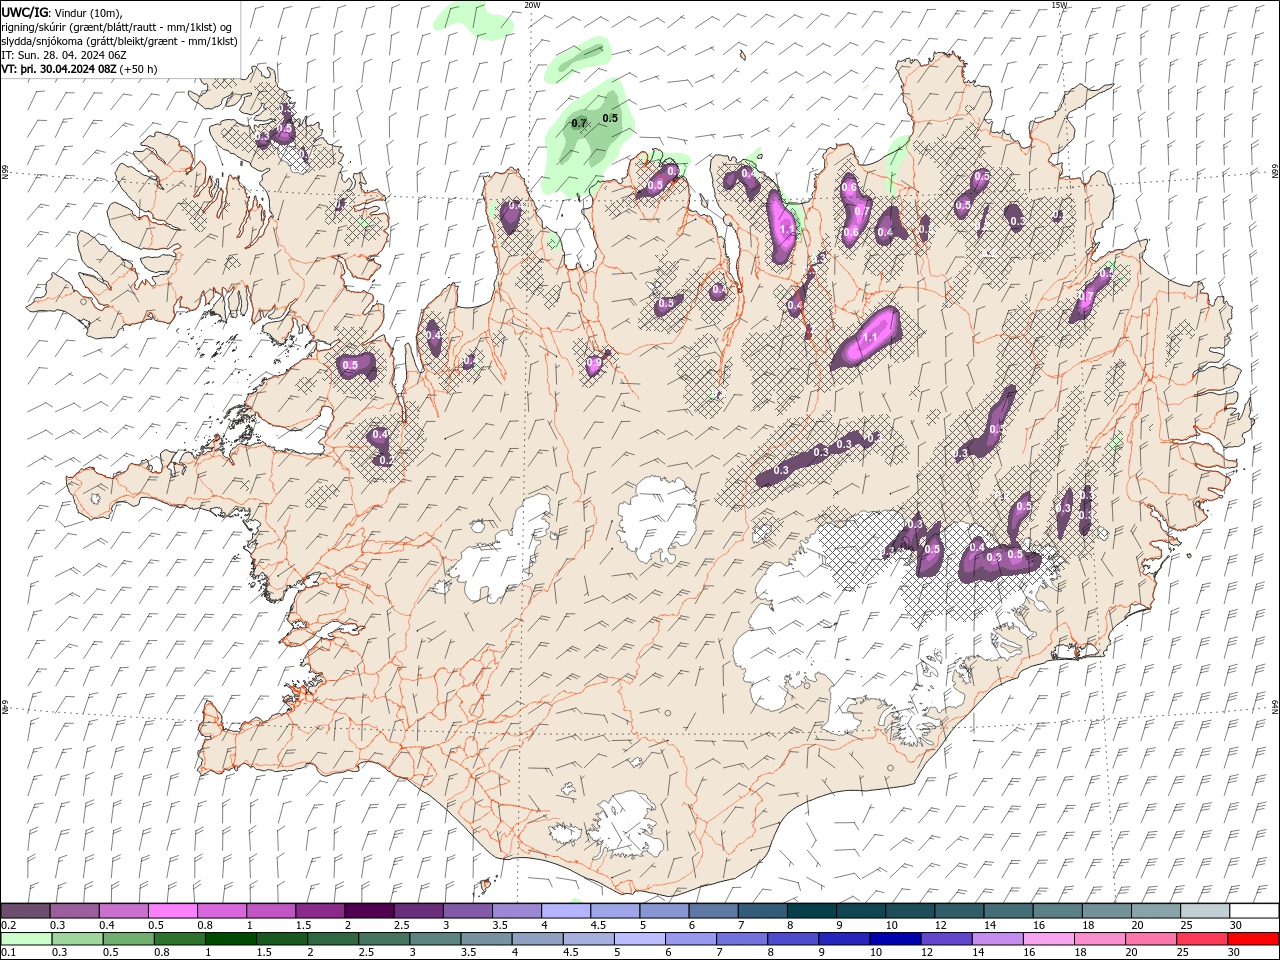Select the bright pink 0.5 swatch, upper legend row

tap(173, 911)
